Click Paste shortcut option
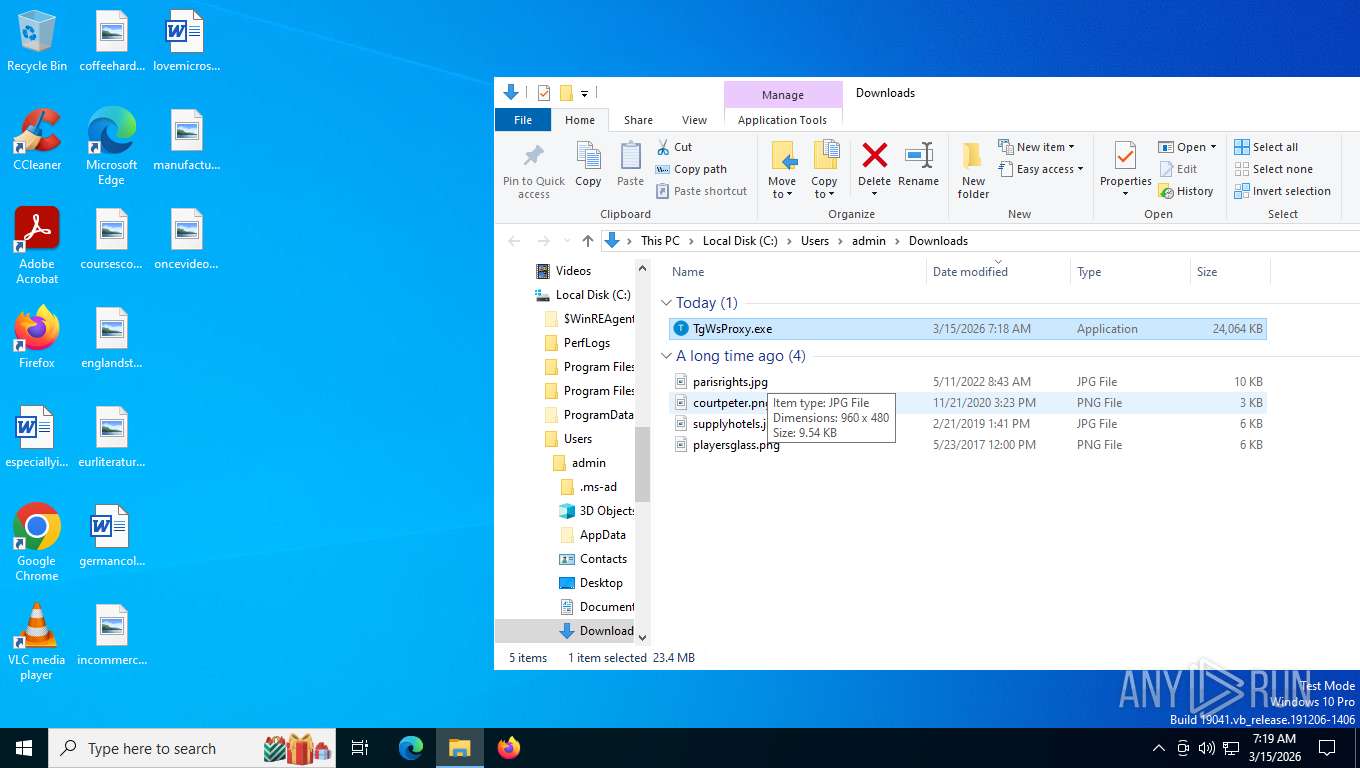 pyautogui.click(x=701, y=191)
